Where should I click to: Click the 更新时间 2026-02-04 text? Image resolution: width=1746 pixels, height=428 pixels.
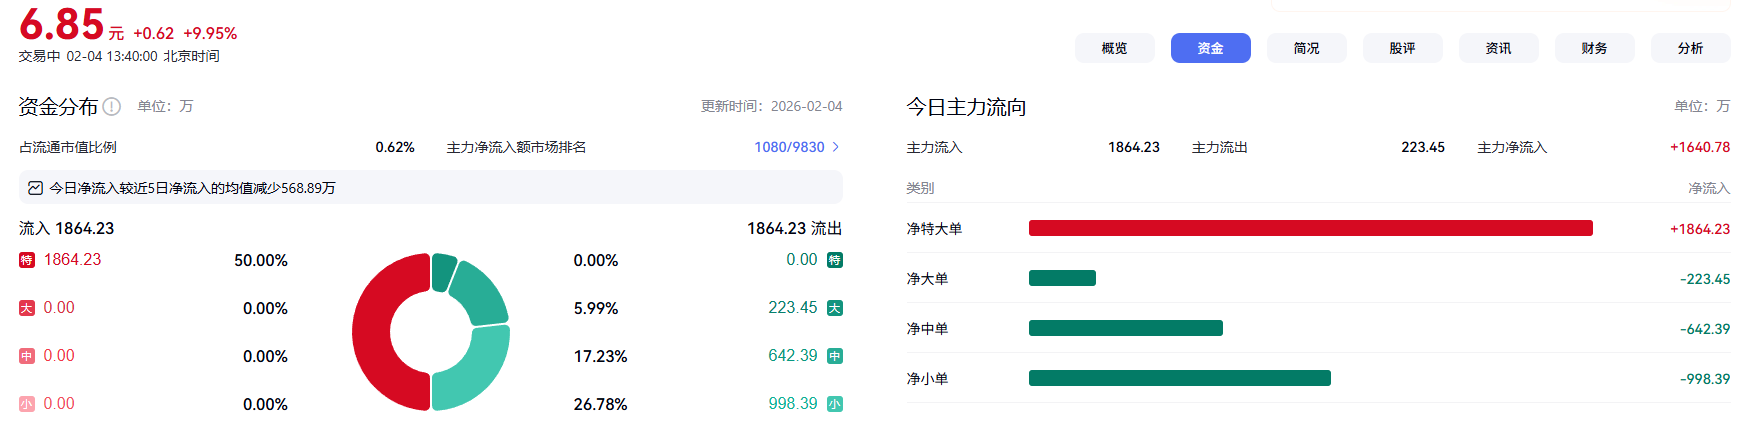771,106
